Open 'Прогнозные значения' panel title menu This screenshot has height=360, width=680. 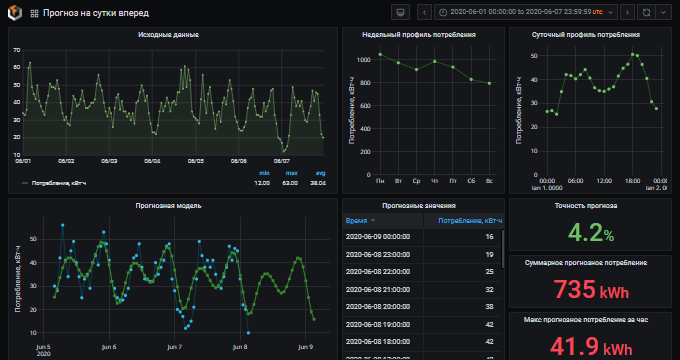tap(419, 206)
